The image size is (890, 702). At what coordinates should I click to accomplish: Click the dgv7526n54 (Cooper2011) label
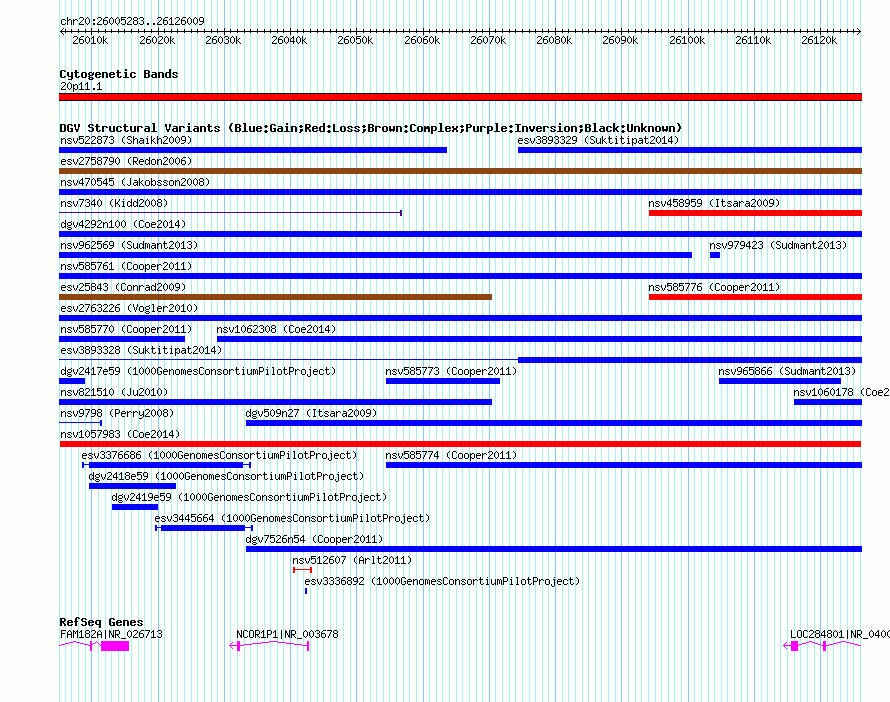[314, 539]
